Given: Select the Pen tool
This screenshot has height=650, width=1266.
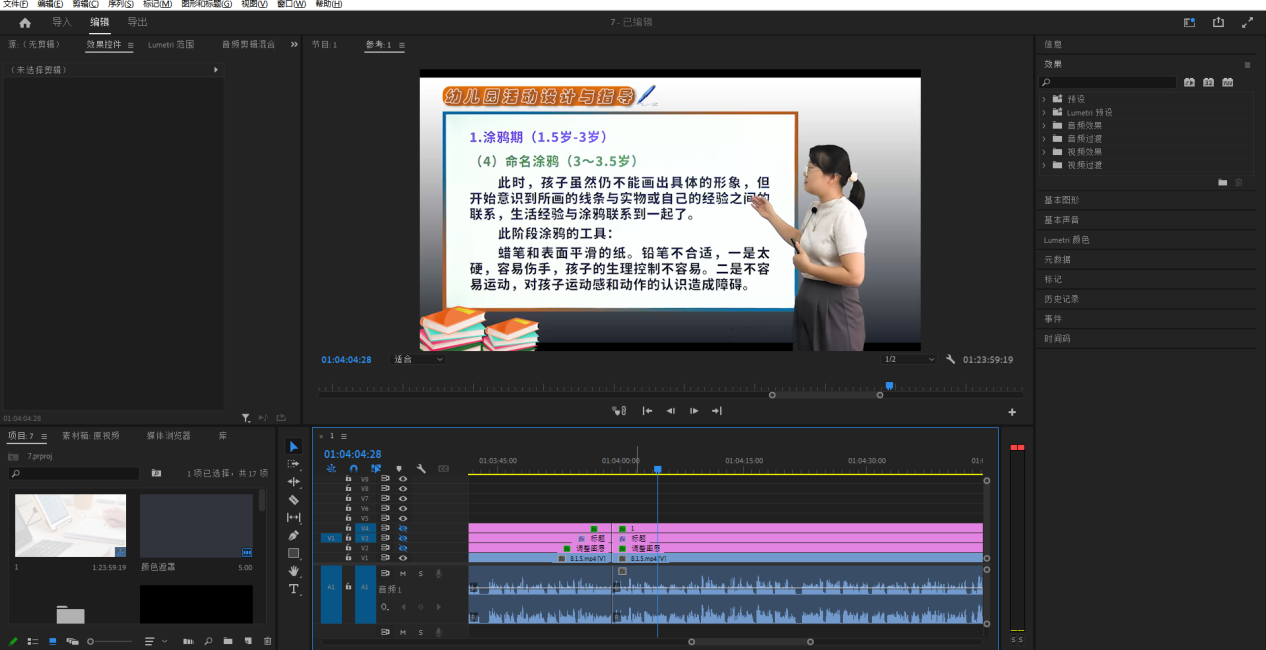Looking at the screenshot, I should coord(293,535).
